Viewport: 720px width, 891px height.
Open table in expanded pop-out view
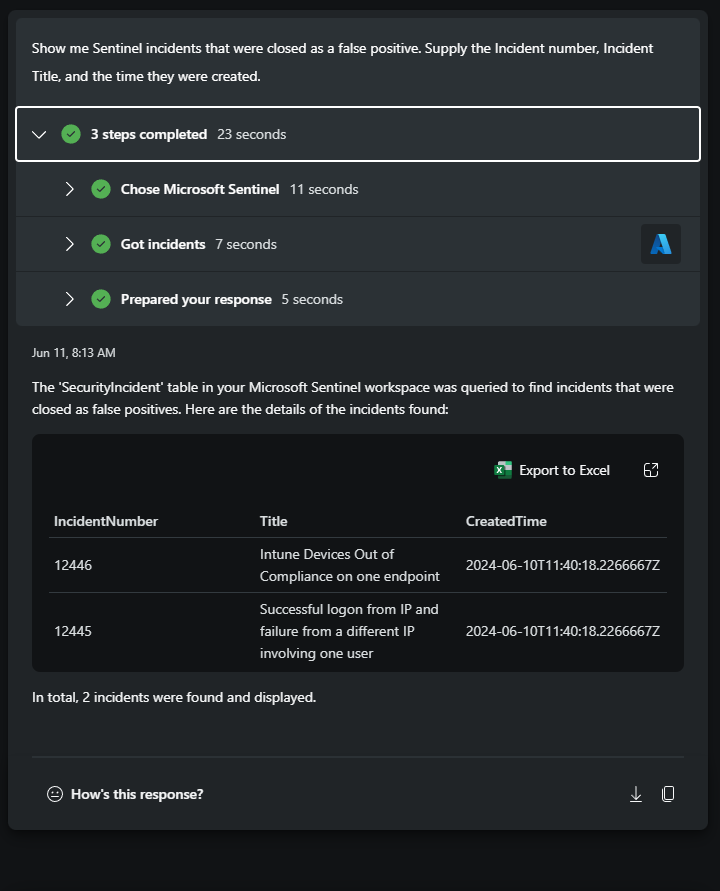click(x=651, y=471)
